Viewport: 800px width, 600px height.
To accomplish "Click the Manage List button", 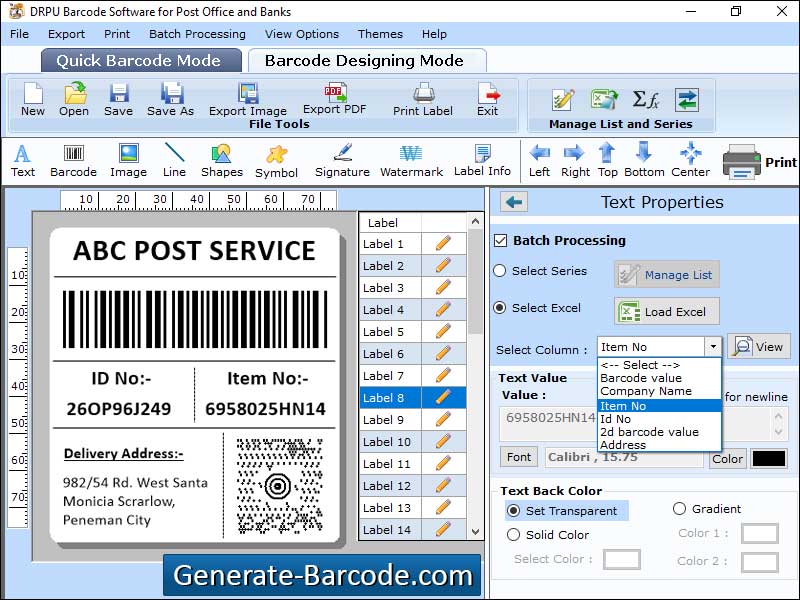I will pos(666,274).
